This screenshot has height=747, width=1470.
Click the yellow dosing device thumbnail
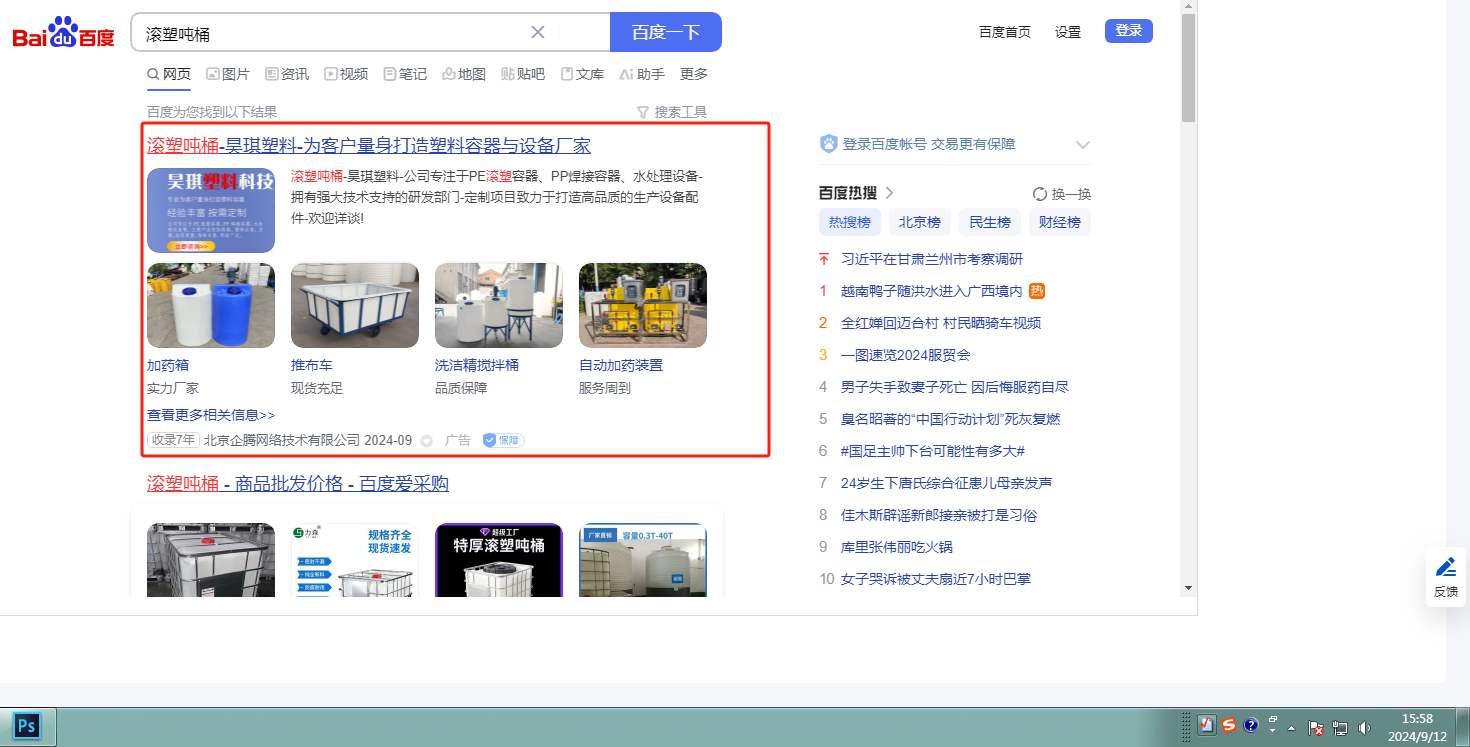(x=643, y=305)
